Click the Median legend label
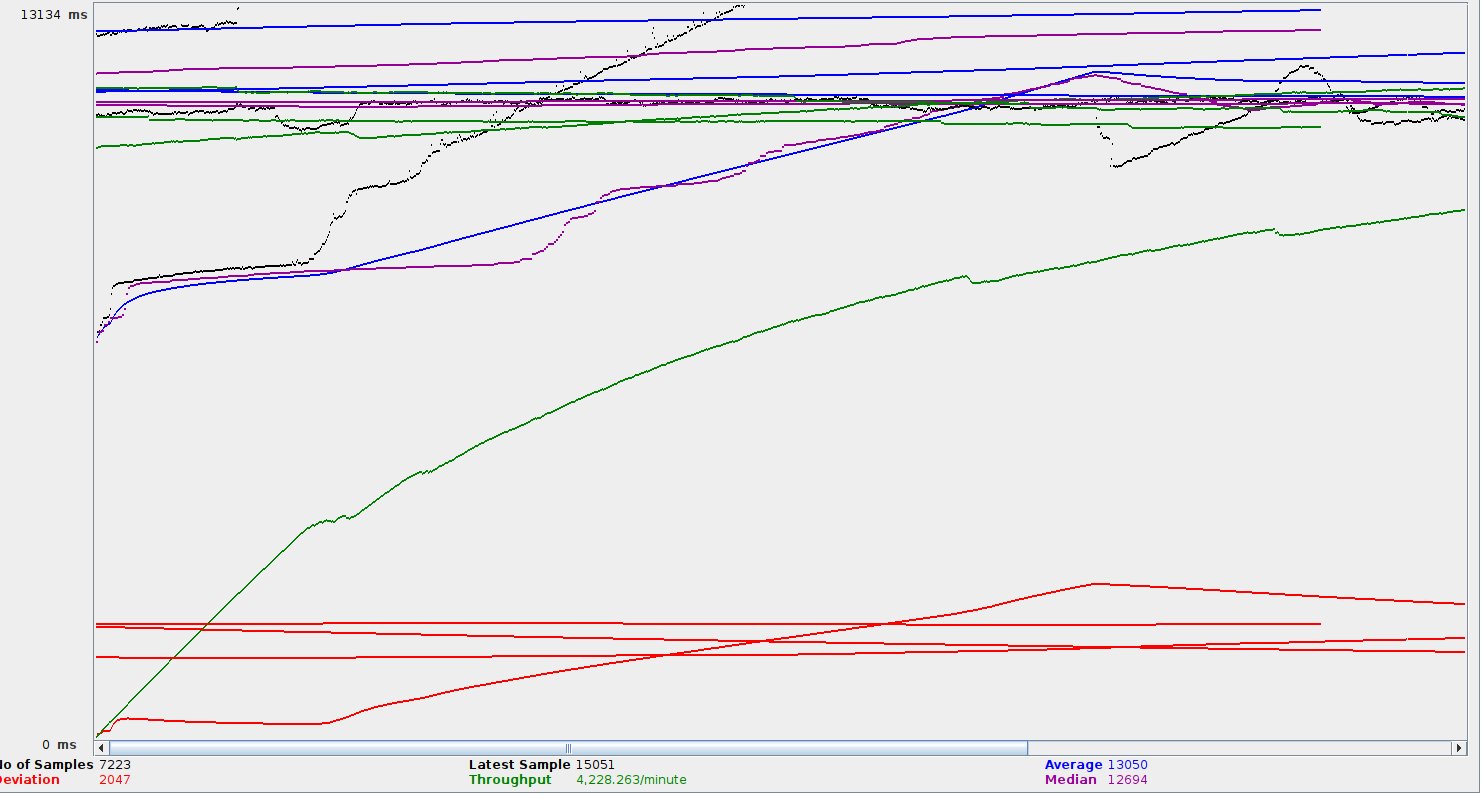 coord(1070,780)
